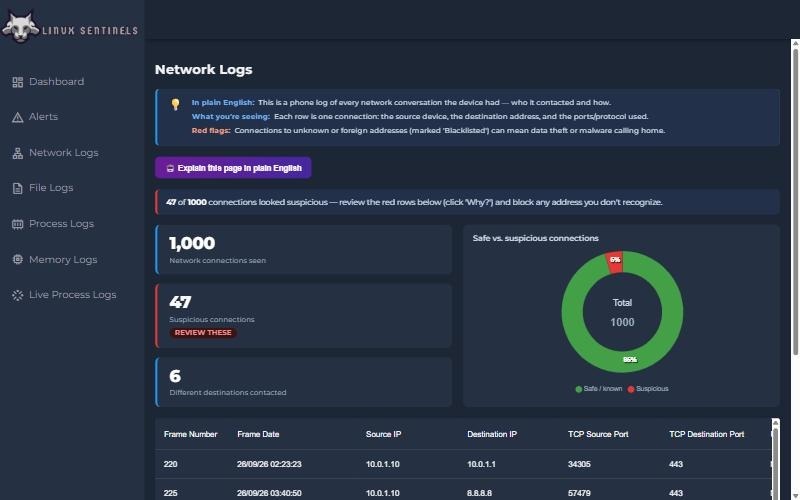The image size is (800, 500).
Task: Click the REVIEW THESE badge
Action: tap(203, 333)
